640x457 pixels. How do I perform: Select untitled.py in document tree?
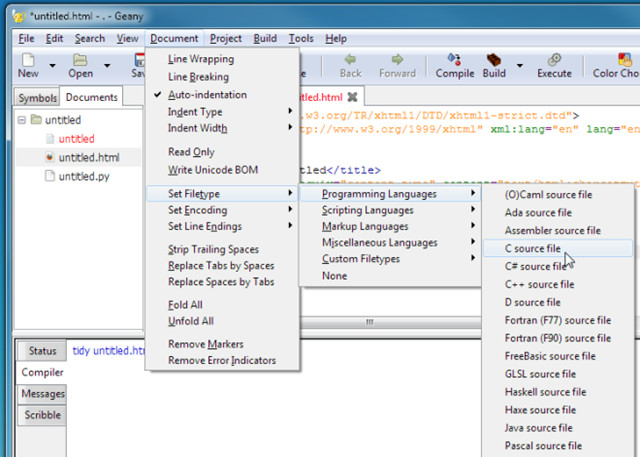click(x=84, y=176)
